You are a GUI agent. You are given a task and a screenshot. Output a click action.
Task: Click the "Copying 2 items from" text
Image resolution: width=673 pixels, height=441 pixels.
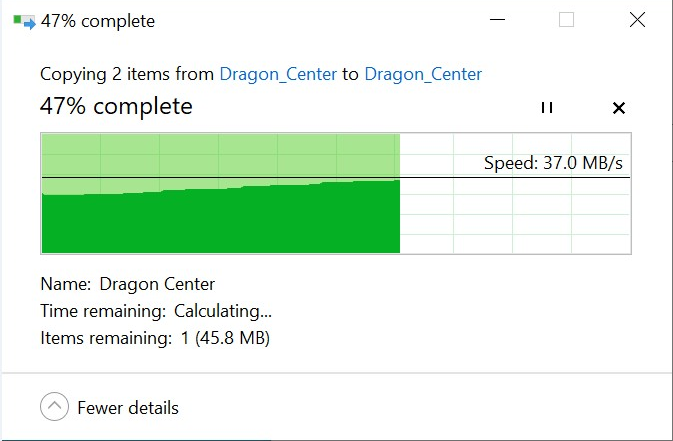pos(127,74)
